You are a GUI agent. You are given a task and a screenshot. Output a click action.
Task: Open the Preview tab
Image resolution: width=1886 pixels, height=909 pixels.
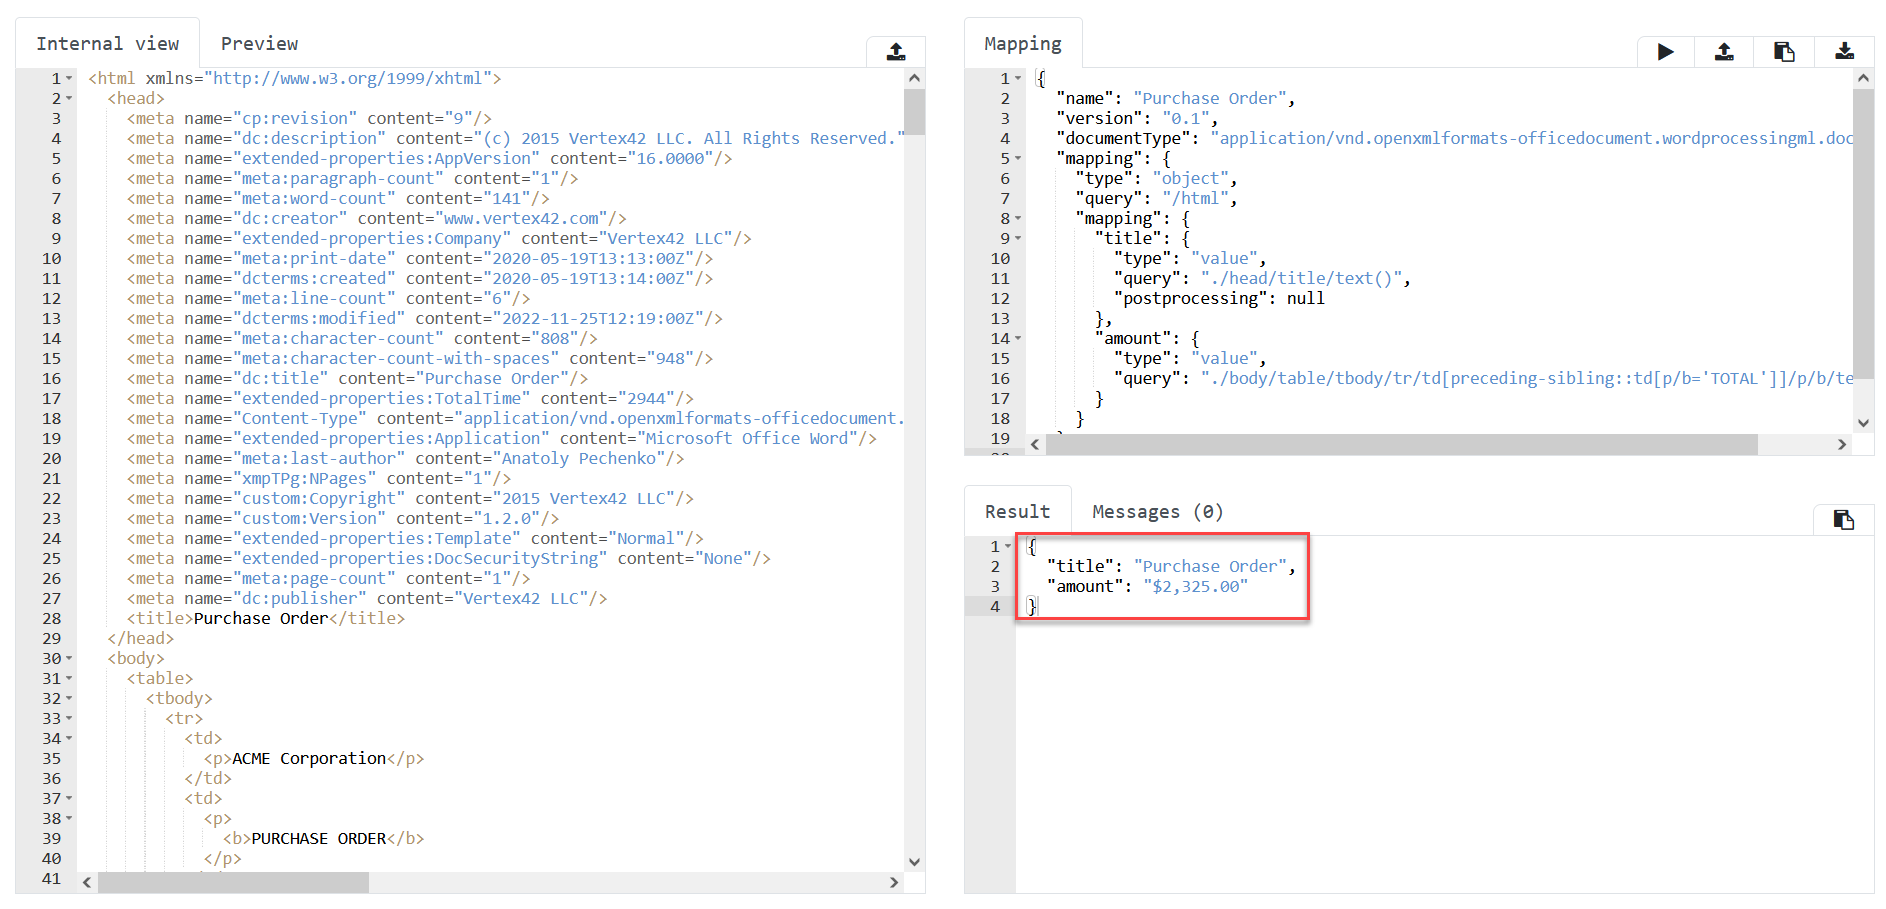click(x=259, y=43)
